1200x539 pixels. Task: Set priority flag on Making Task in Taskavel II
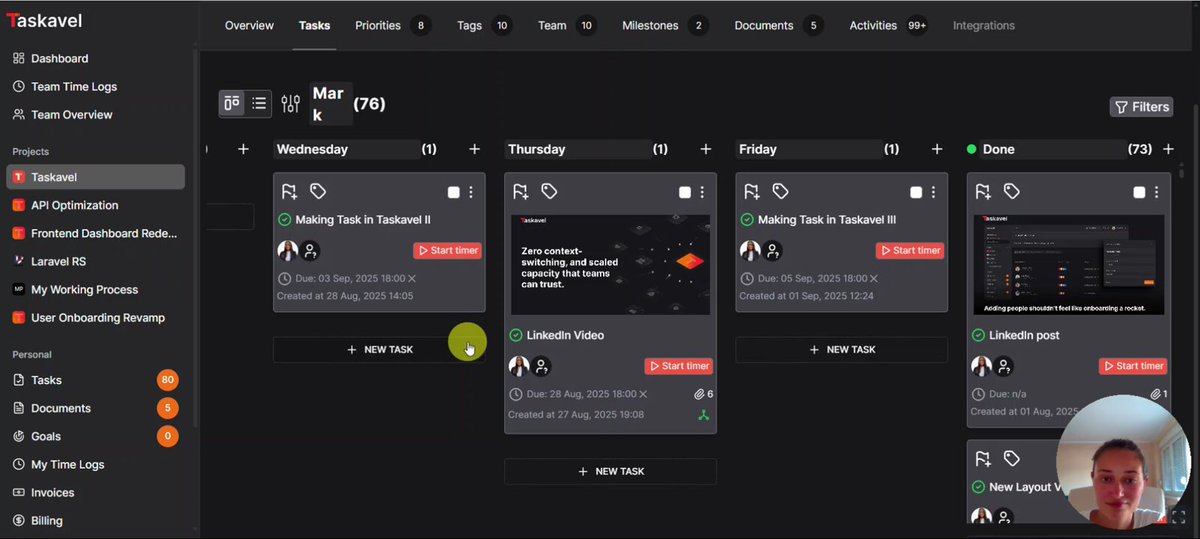(x=289, y=191)
